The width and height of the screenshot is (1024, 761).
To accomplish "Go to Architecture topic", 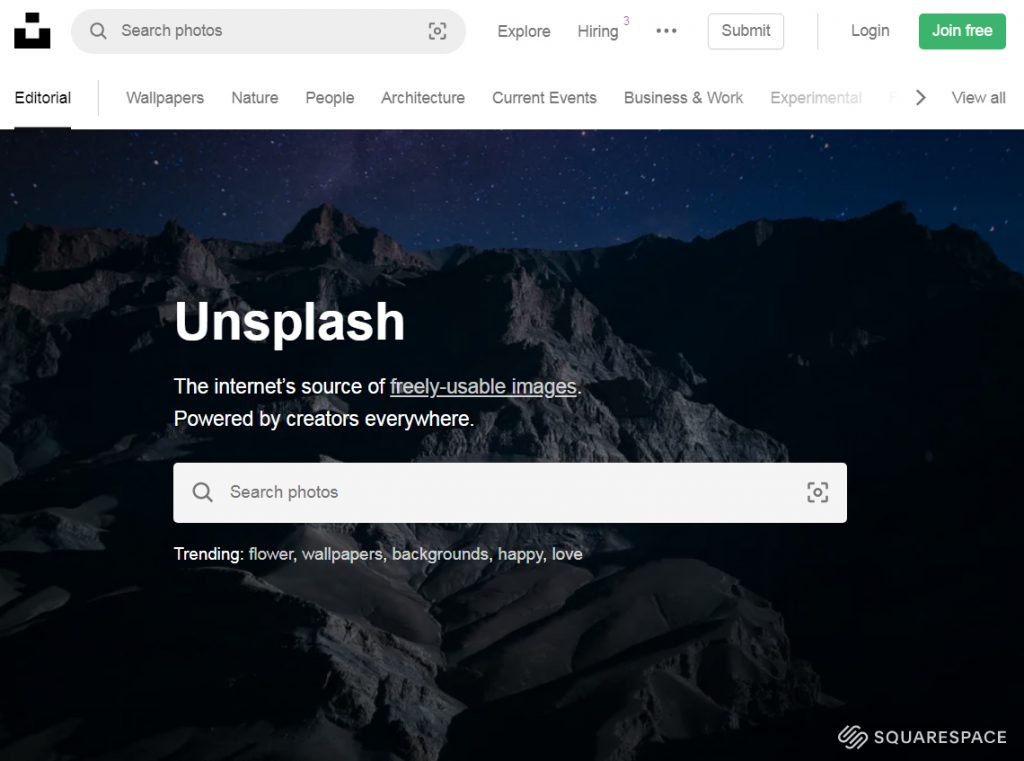I will click(x=423, y=98).
